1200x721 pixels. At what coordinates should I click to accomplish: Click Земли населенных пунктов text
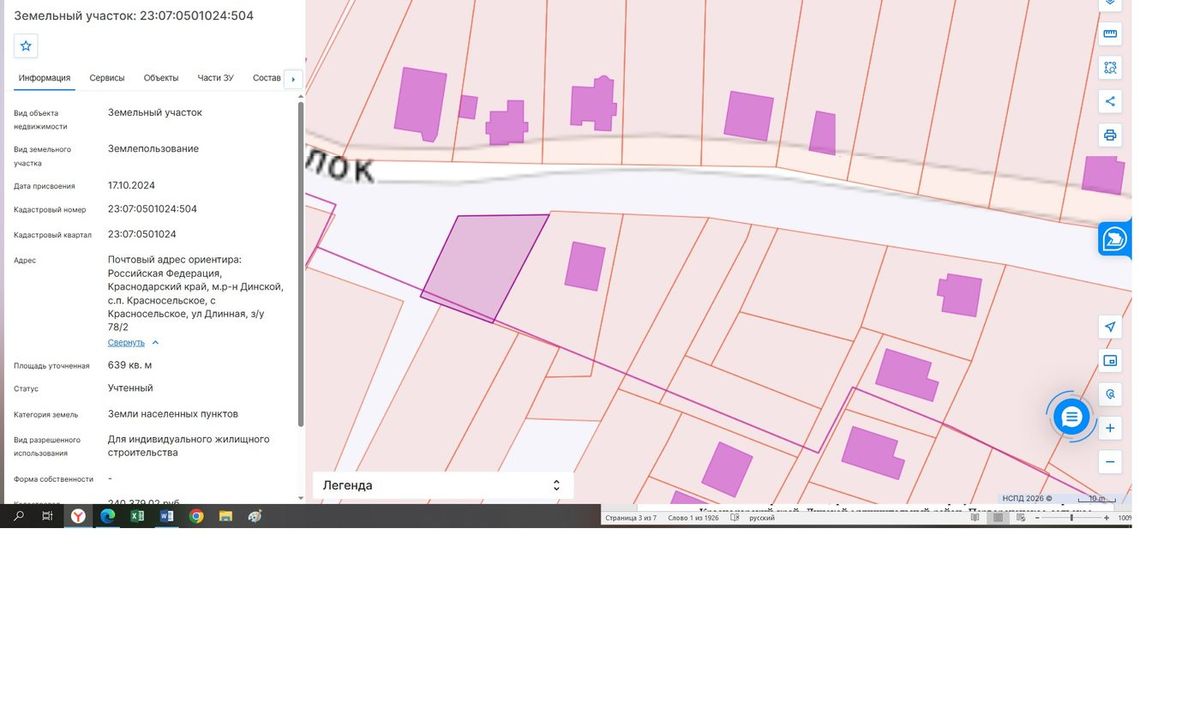coord(173,414)
